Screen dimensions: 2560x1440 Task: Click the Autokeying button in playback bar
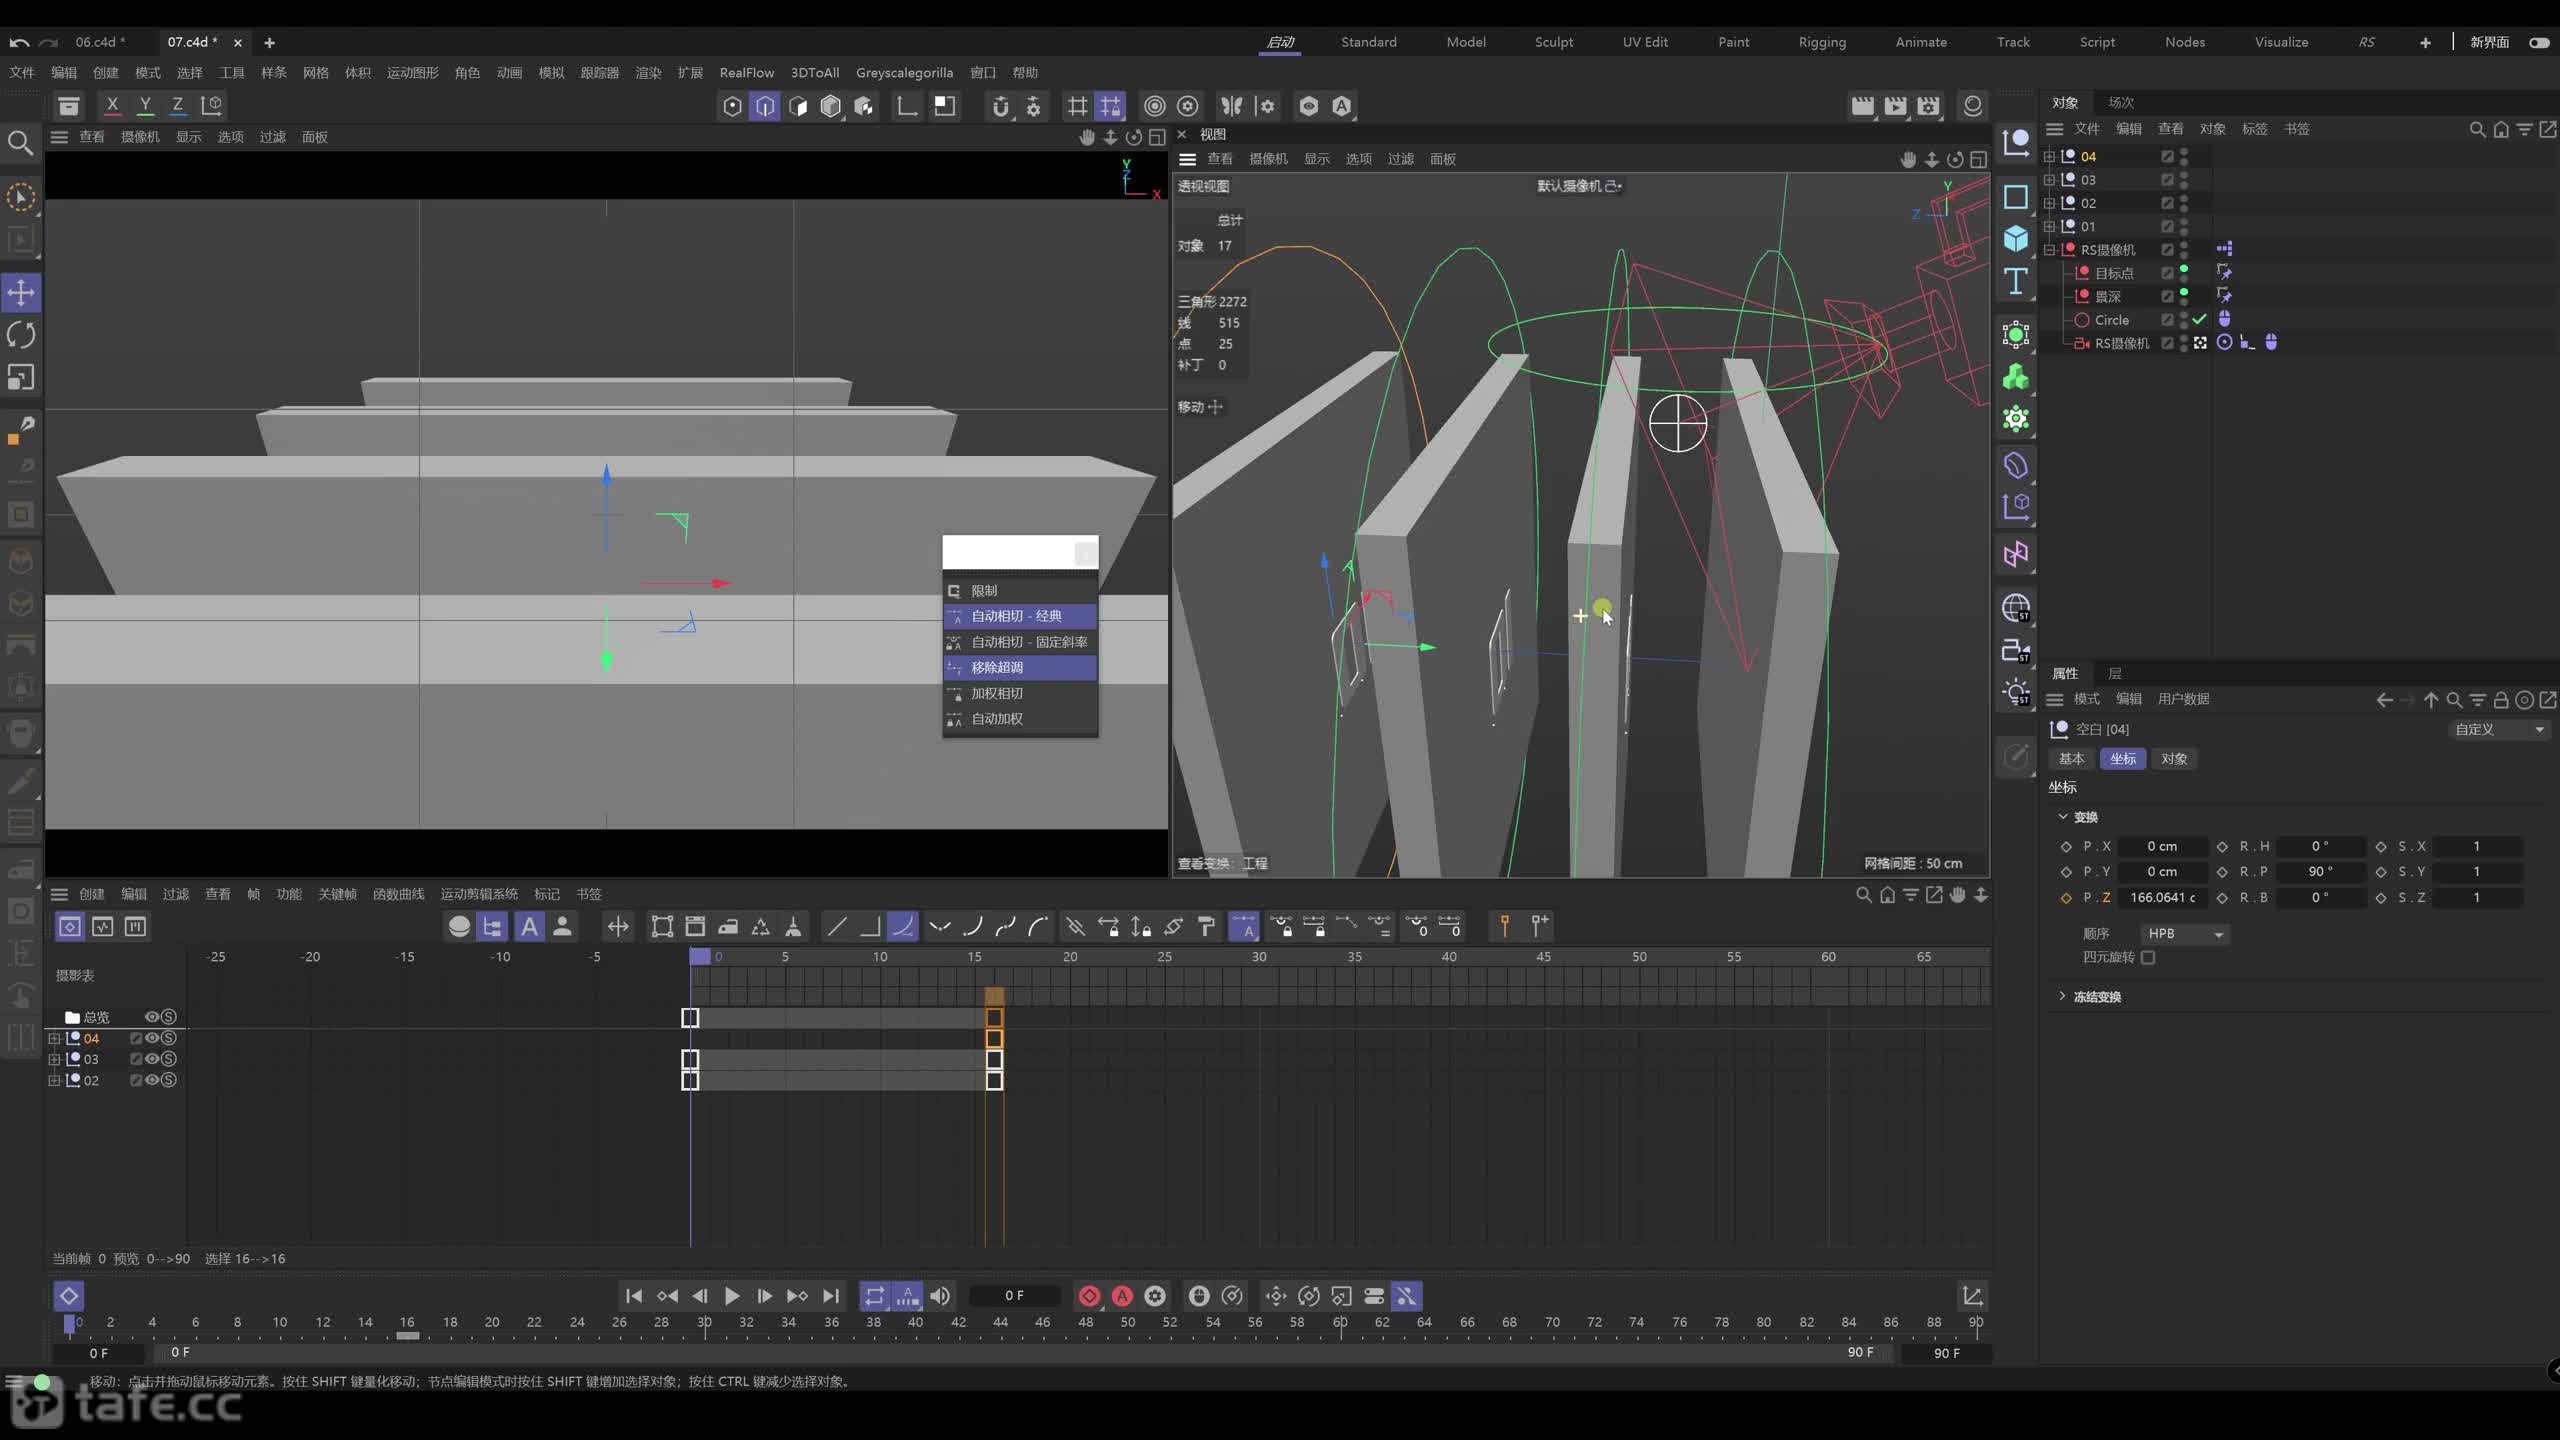pyautogui.click(x=1122, y=1296)
